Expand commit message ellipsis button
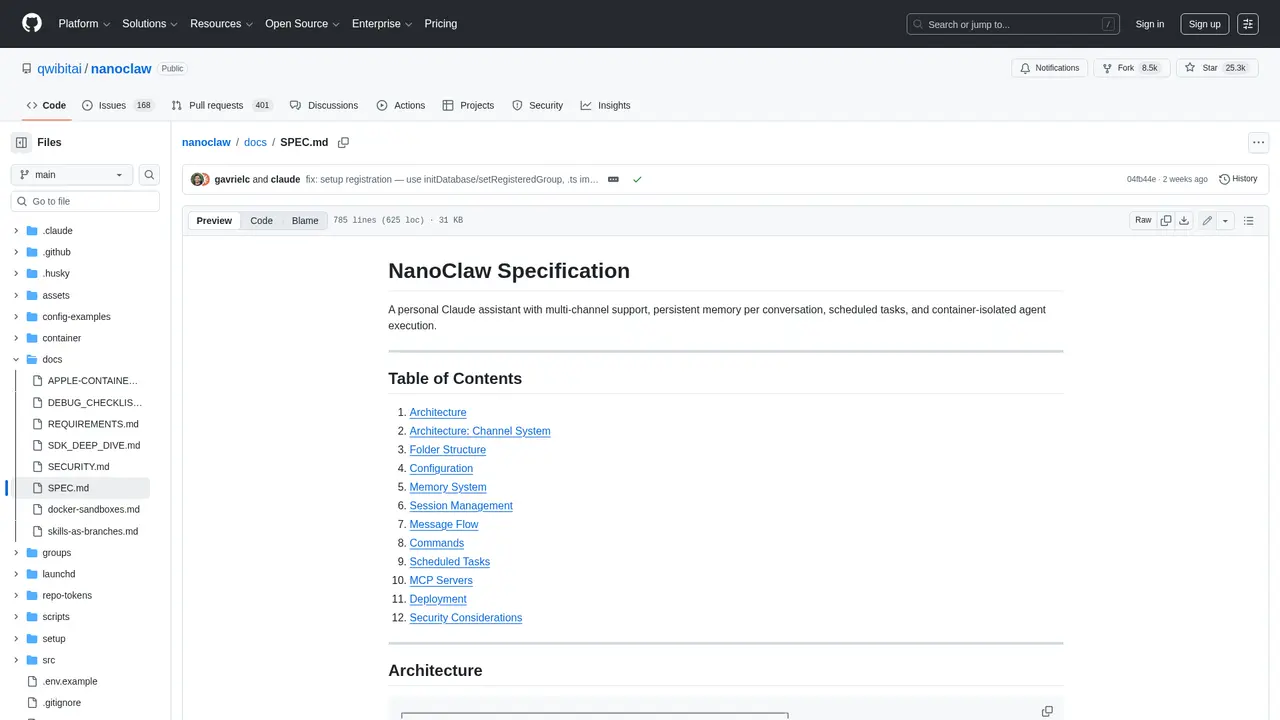1280x720 pixels. point(613,180)
